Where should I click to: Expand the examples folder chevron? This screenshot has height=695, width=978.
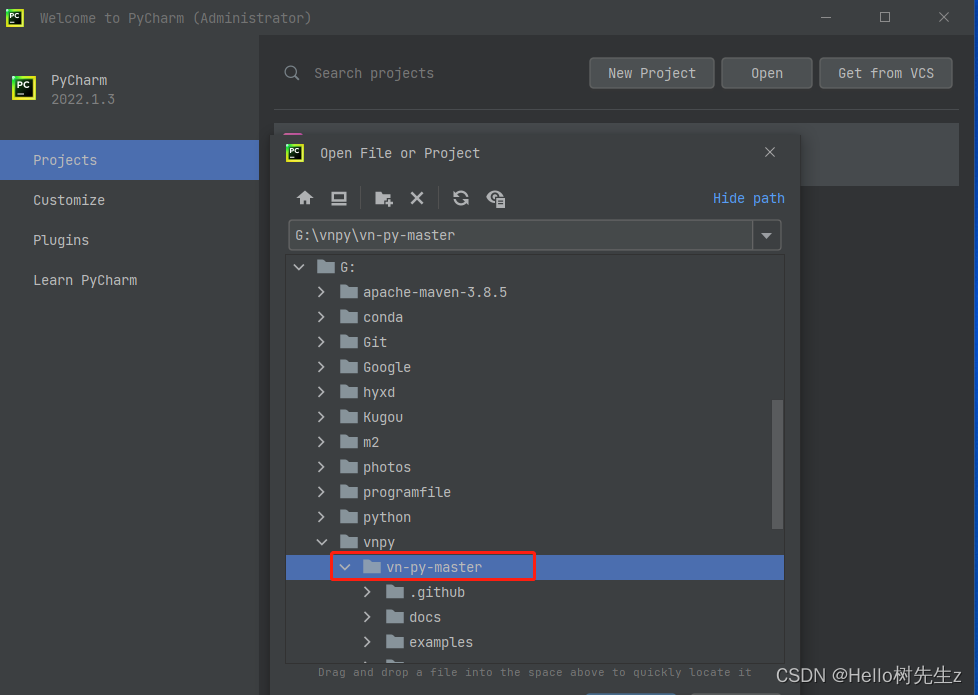(x=367, y=641)
